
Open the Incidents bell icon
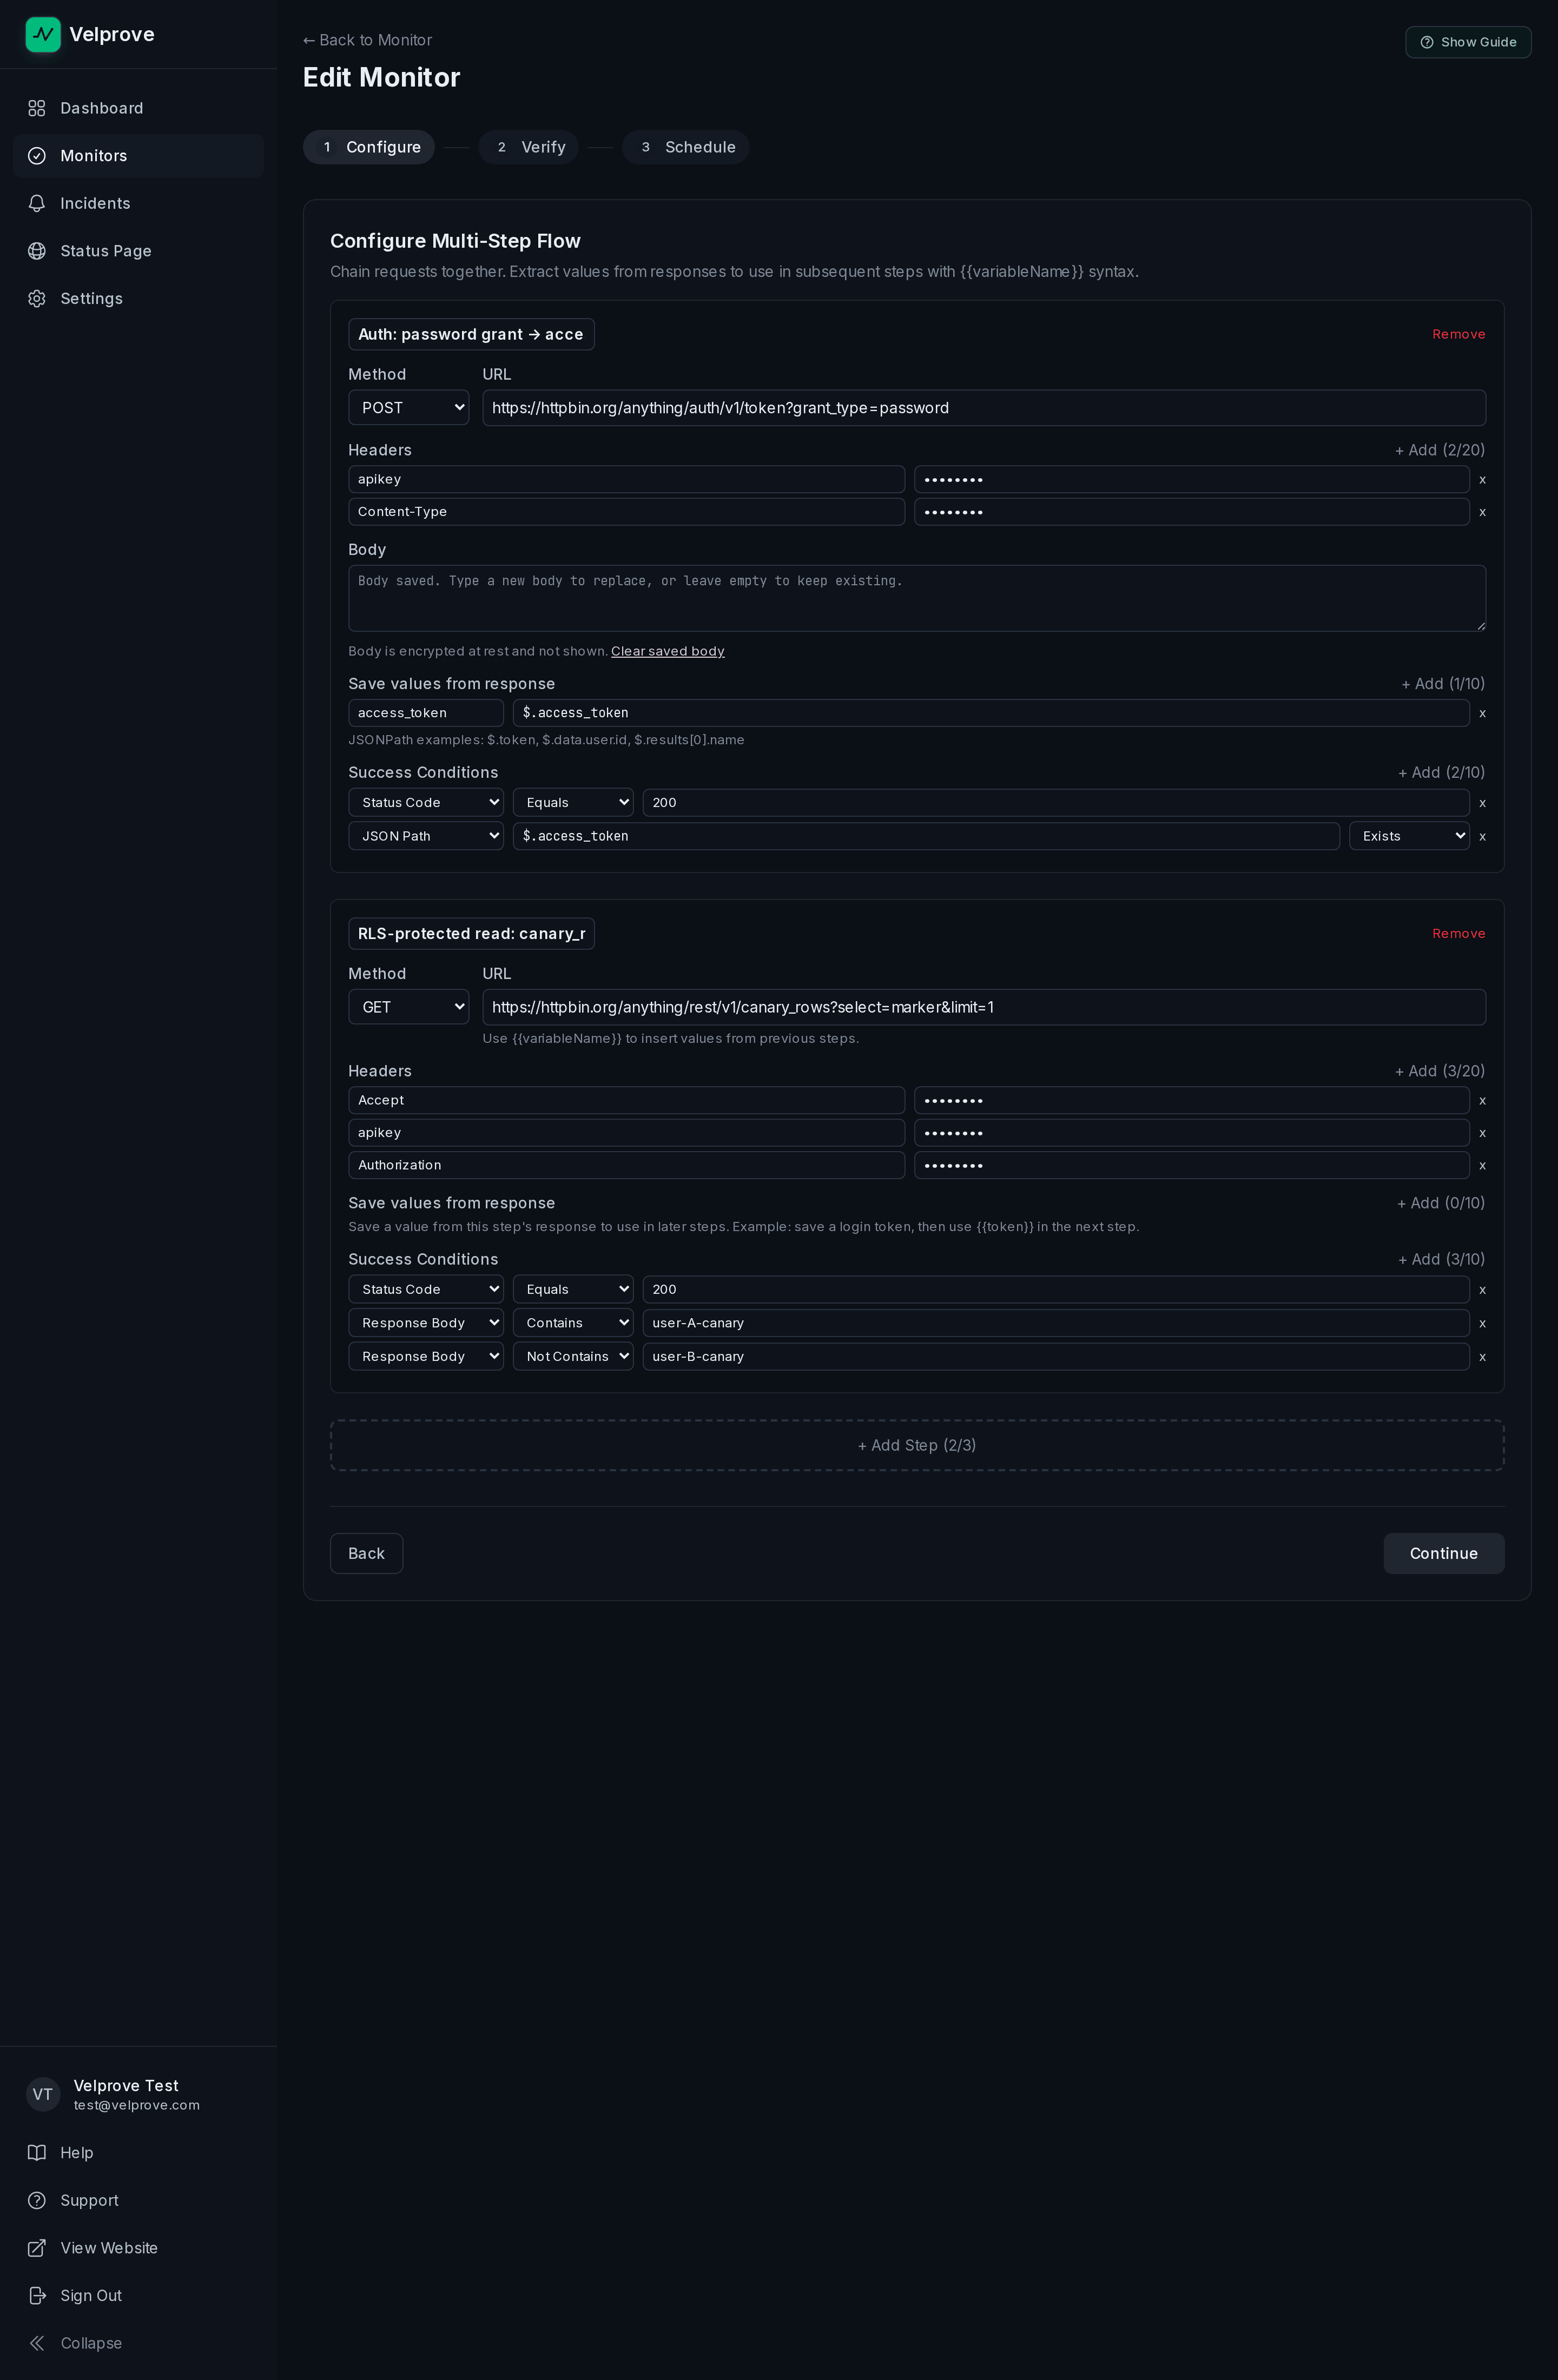coord(37,203)
